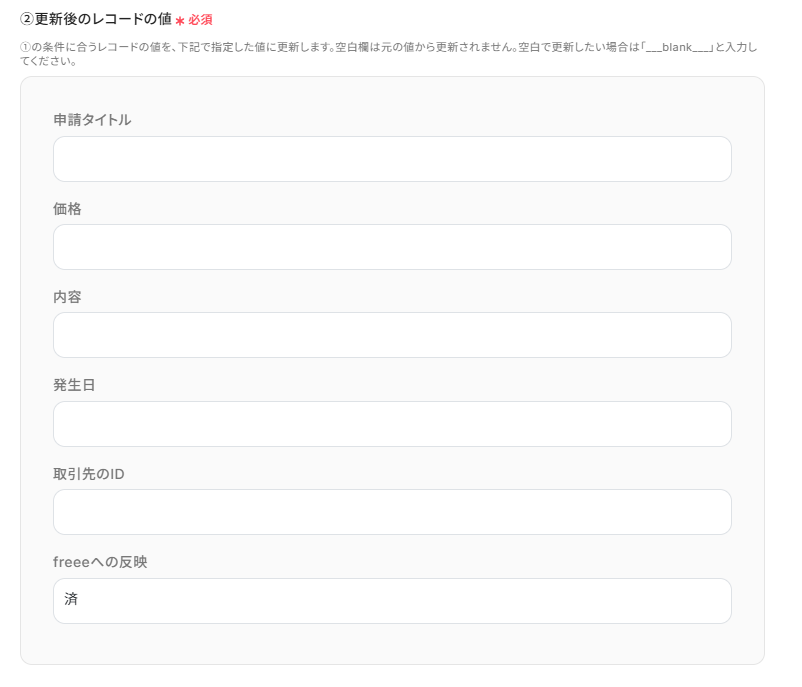
Task: Click the 発生日 input field
Action: click(x=392, y=424)
